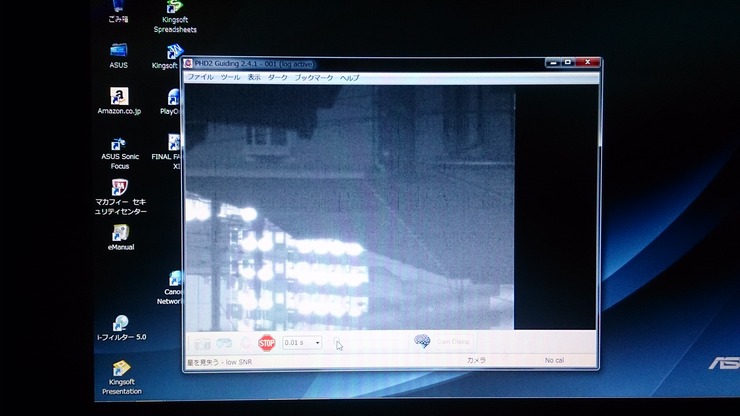Click the 星を見失う - low SNR status text

(x=219, y=362)
